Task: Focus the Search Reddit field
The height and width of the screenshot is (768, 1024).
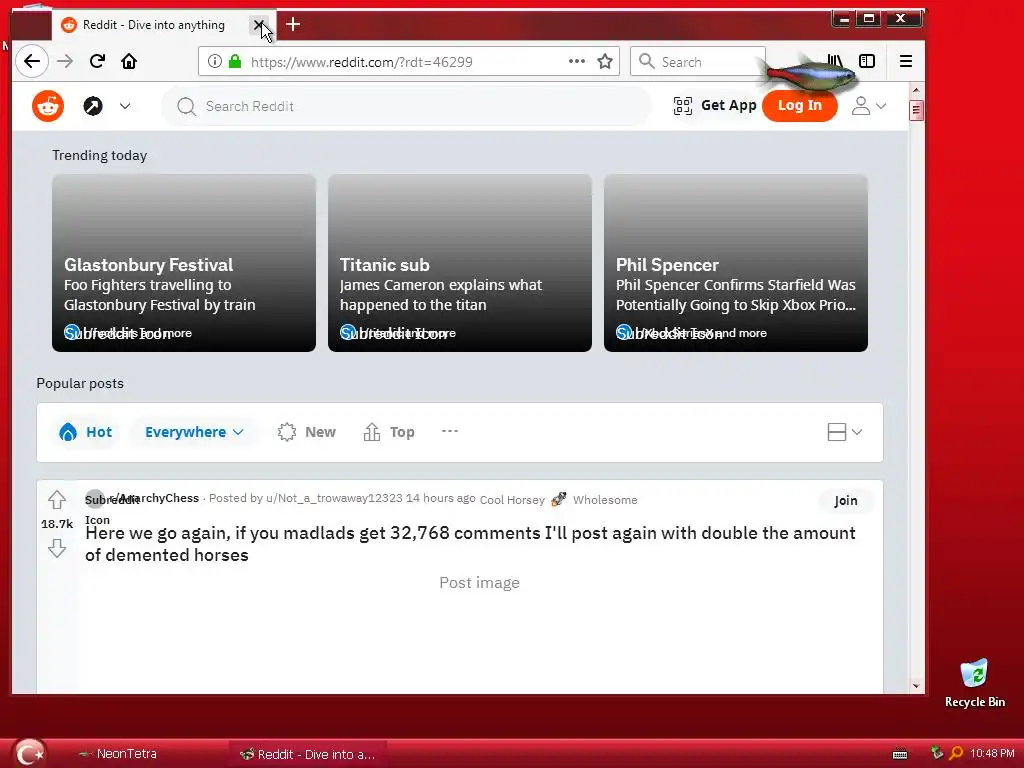Action: point(406,106)
